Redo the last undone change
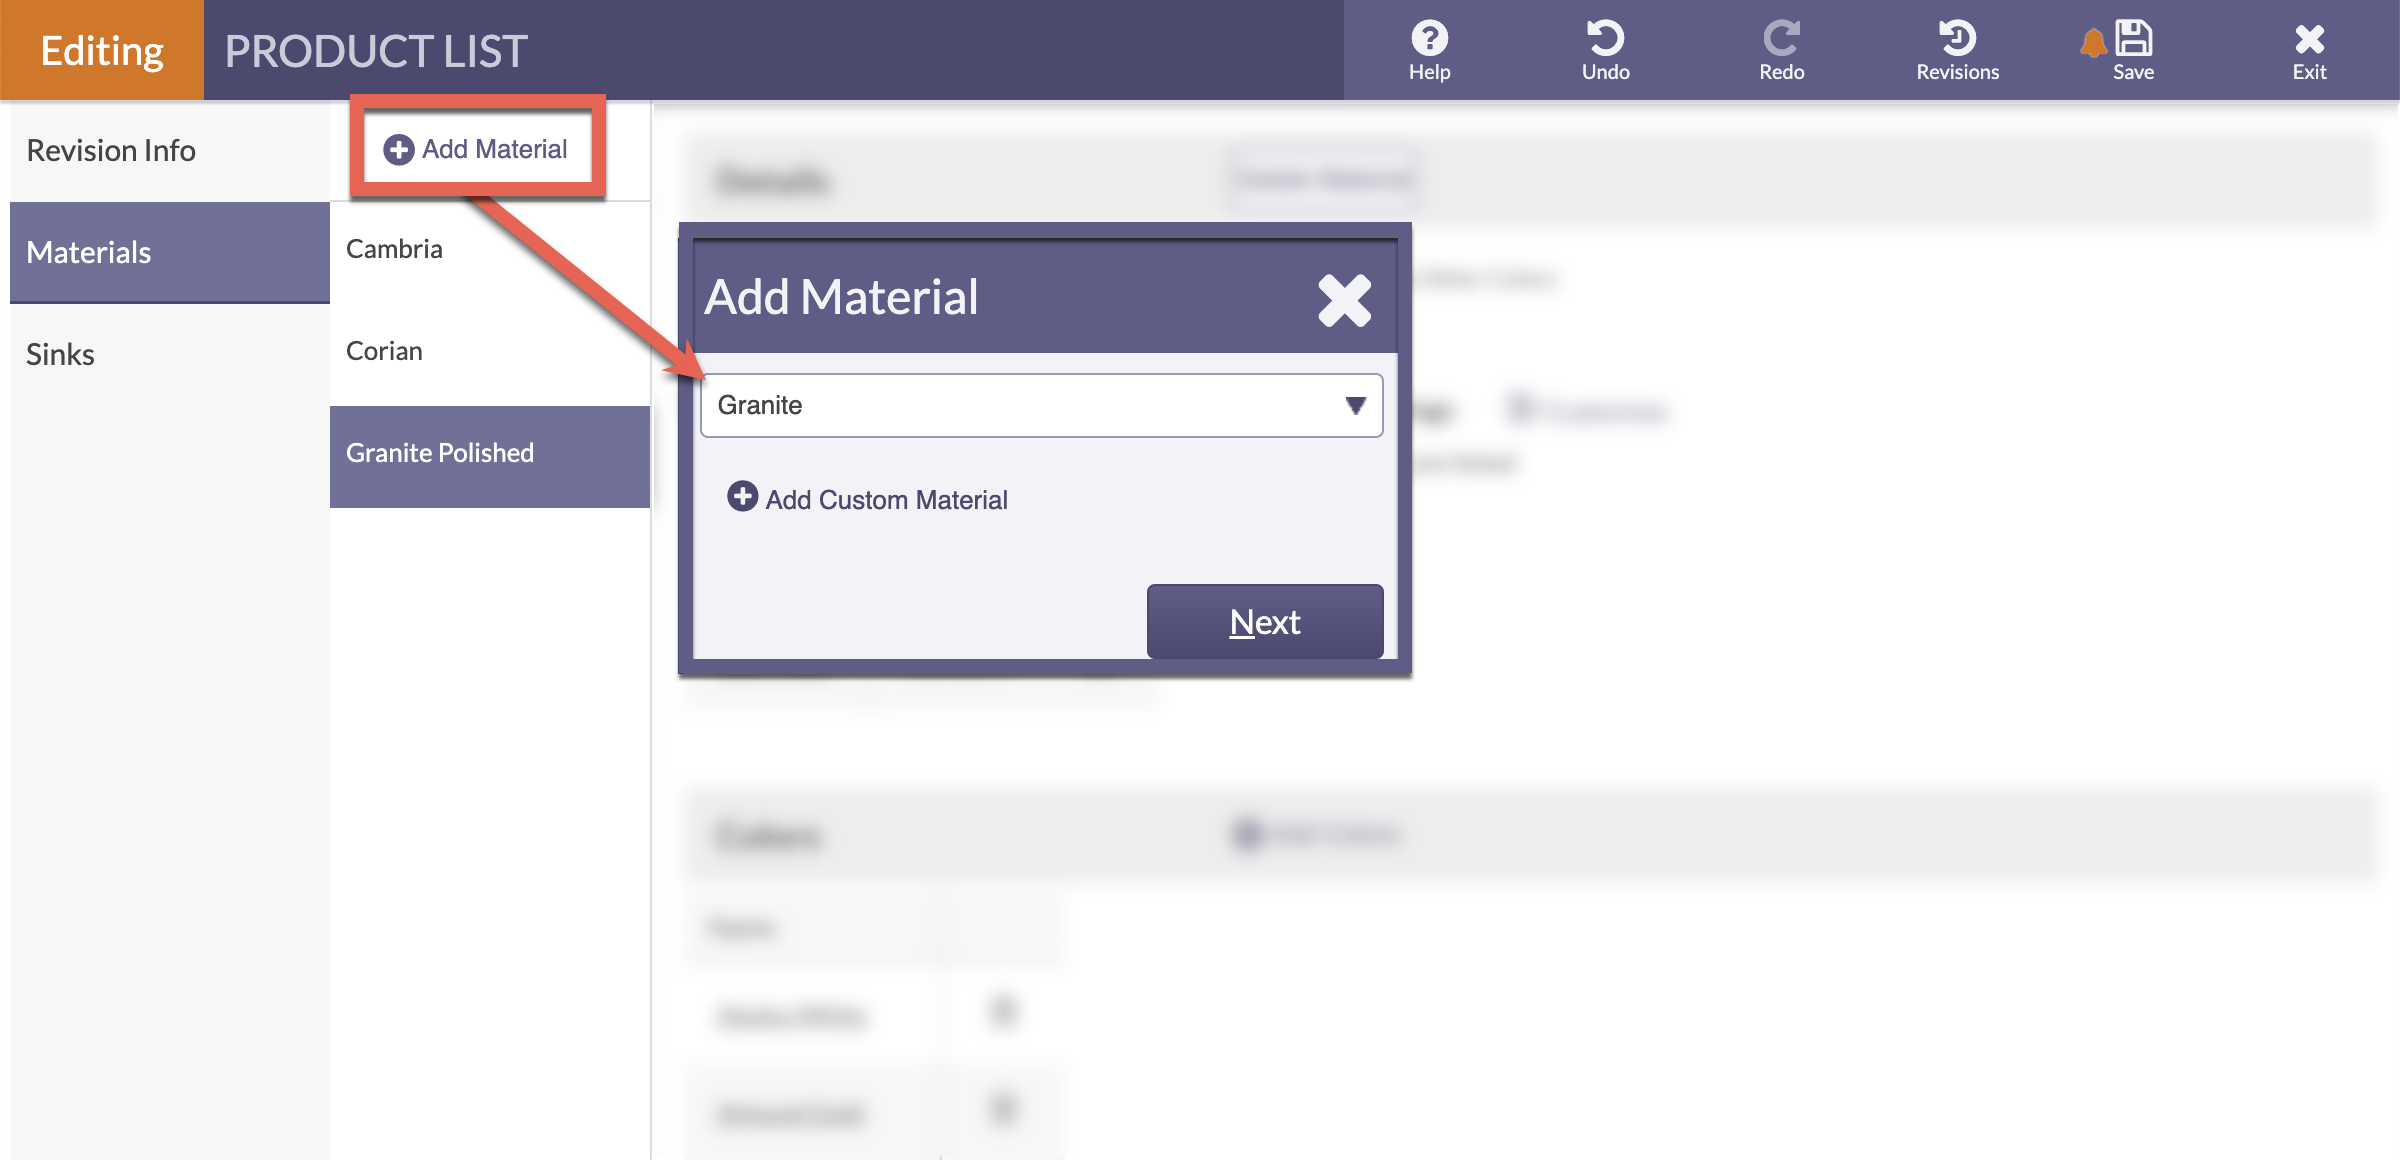2400x1160 pixels. point(1782,40)
